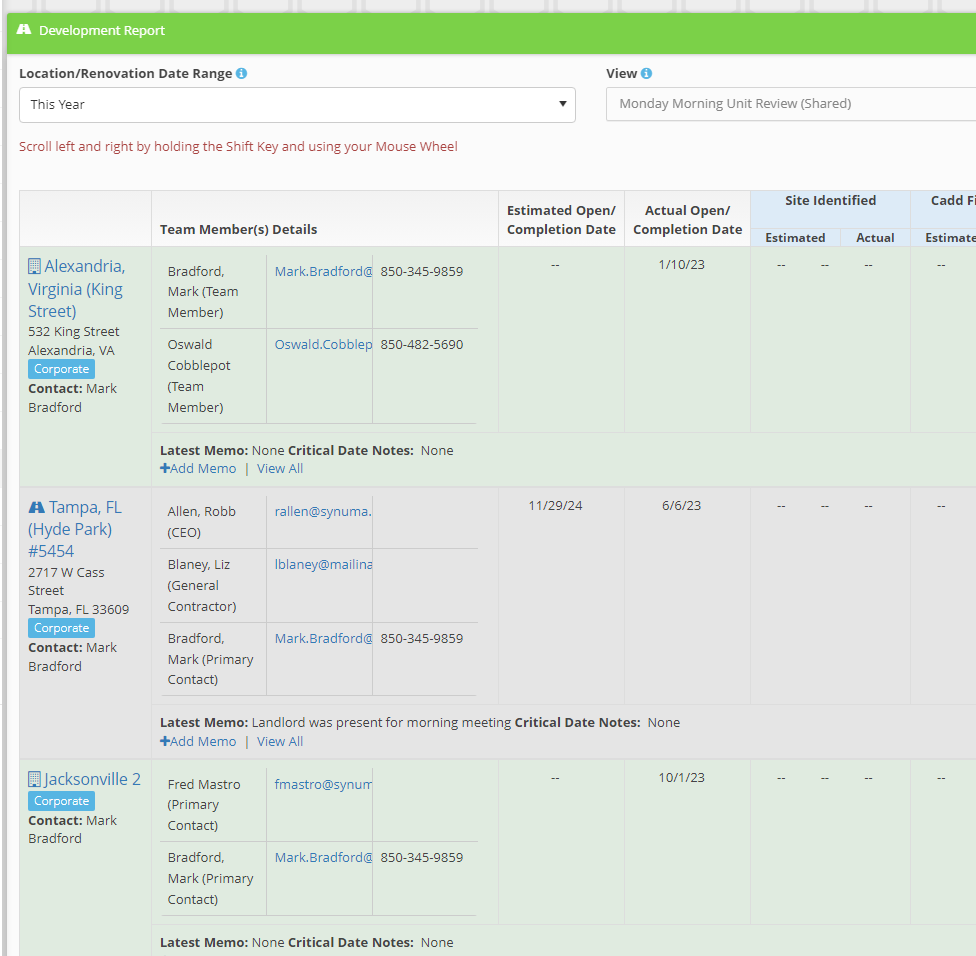Click the Corporate badge under Tampa address
The height and width of the screenshot is (956, 976).
pos(62,628)
